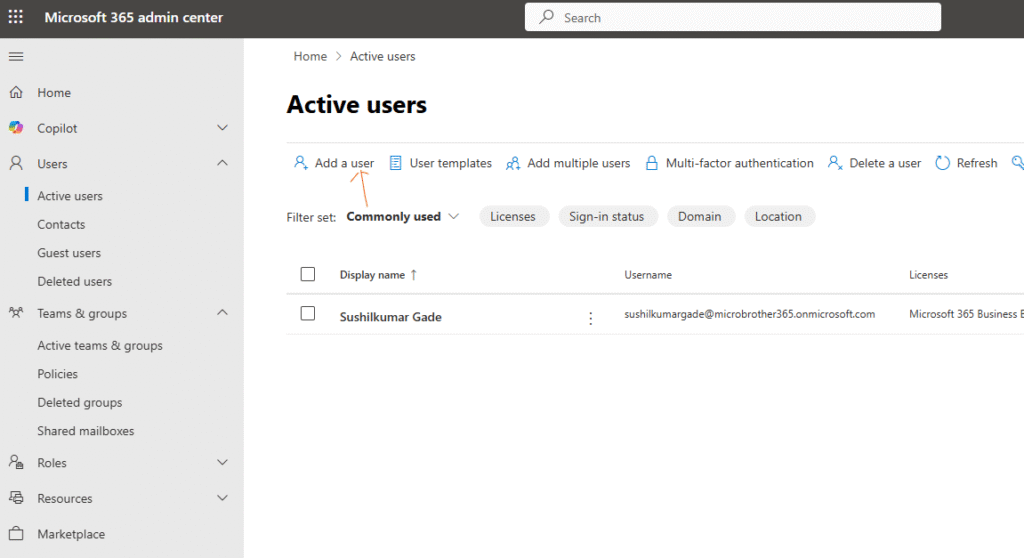Image resolution: width=1024 pixels, height=558 pixels.
Task: Collapse the navigation hamburger menu
Action: pyautogui.click(x=16, y=56)
